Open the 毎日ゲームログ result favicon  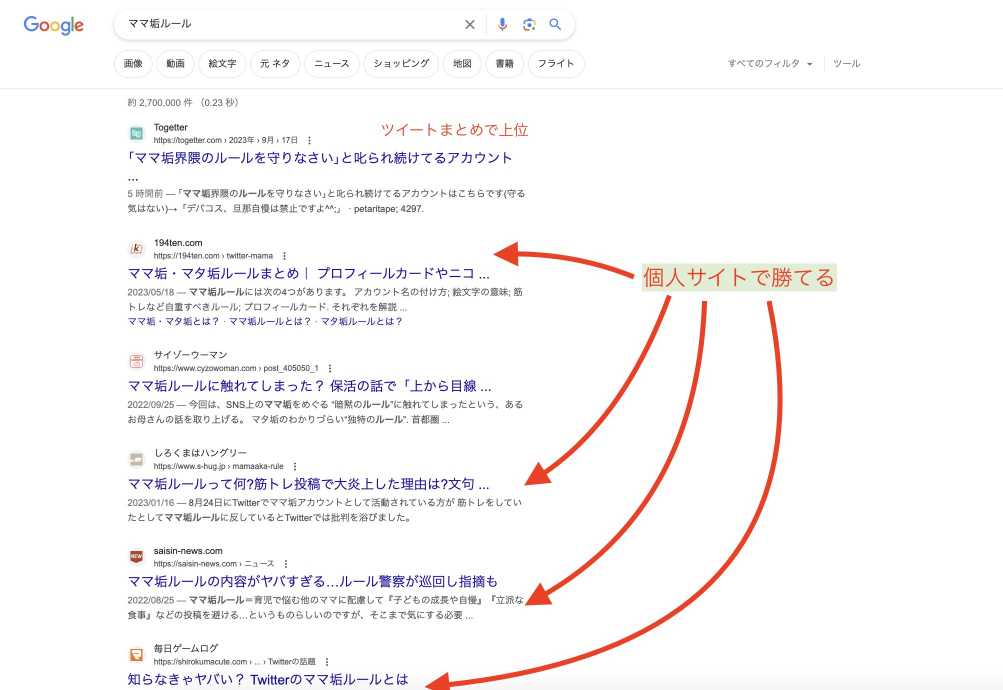(136, 655)
